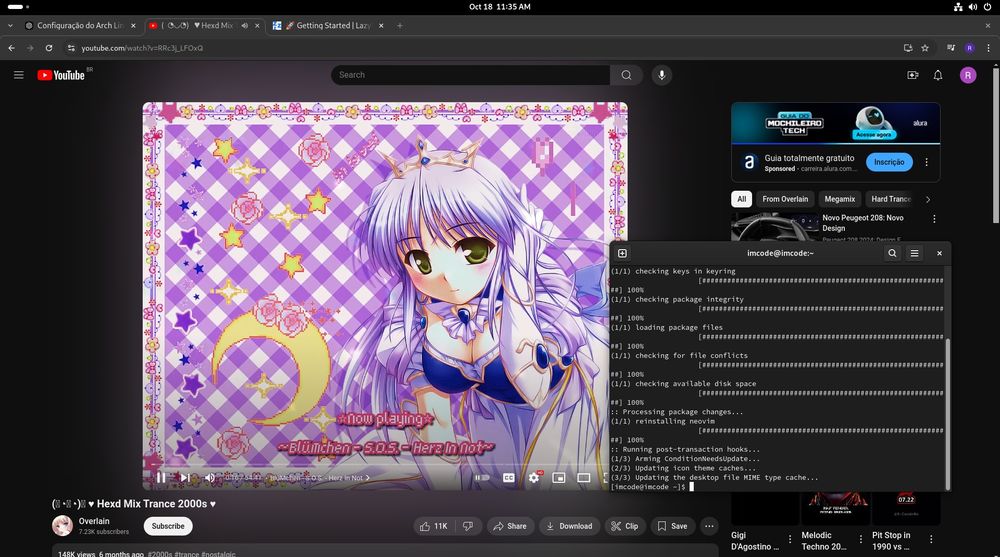Select the All filter chip
1000x557 pixels.
(742, 199)
